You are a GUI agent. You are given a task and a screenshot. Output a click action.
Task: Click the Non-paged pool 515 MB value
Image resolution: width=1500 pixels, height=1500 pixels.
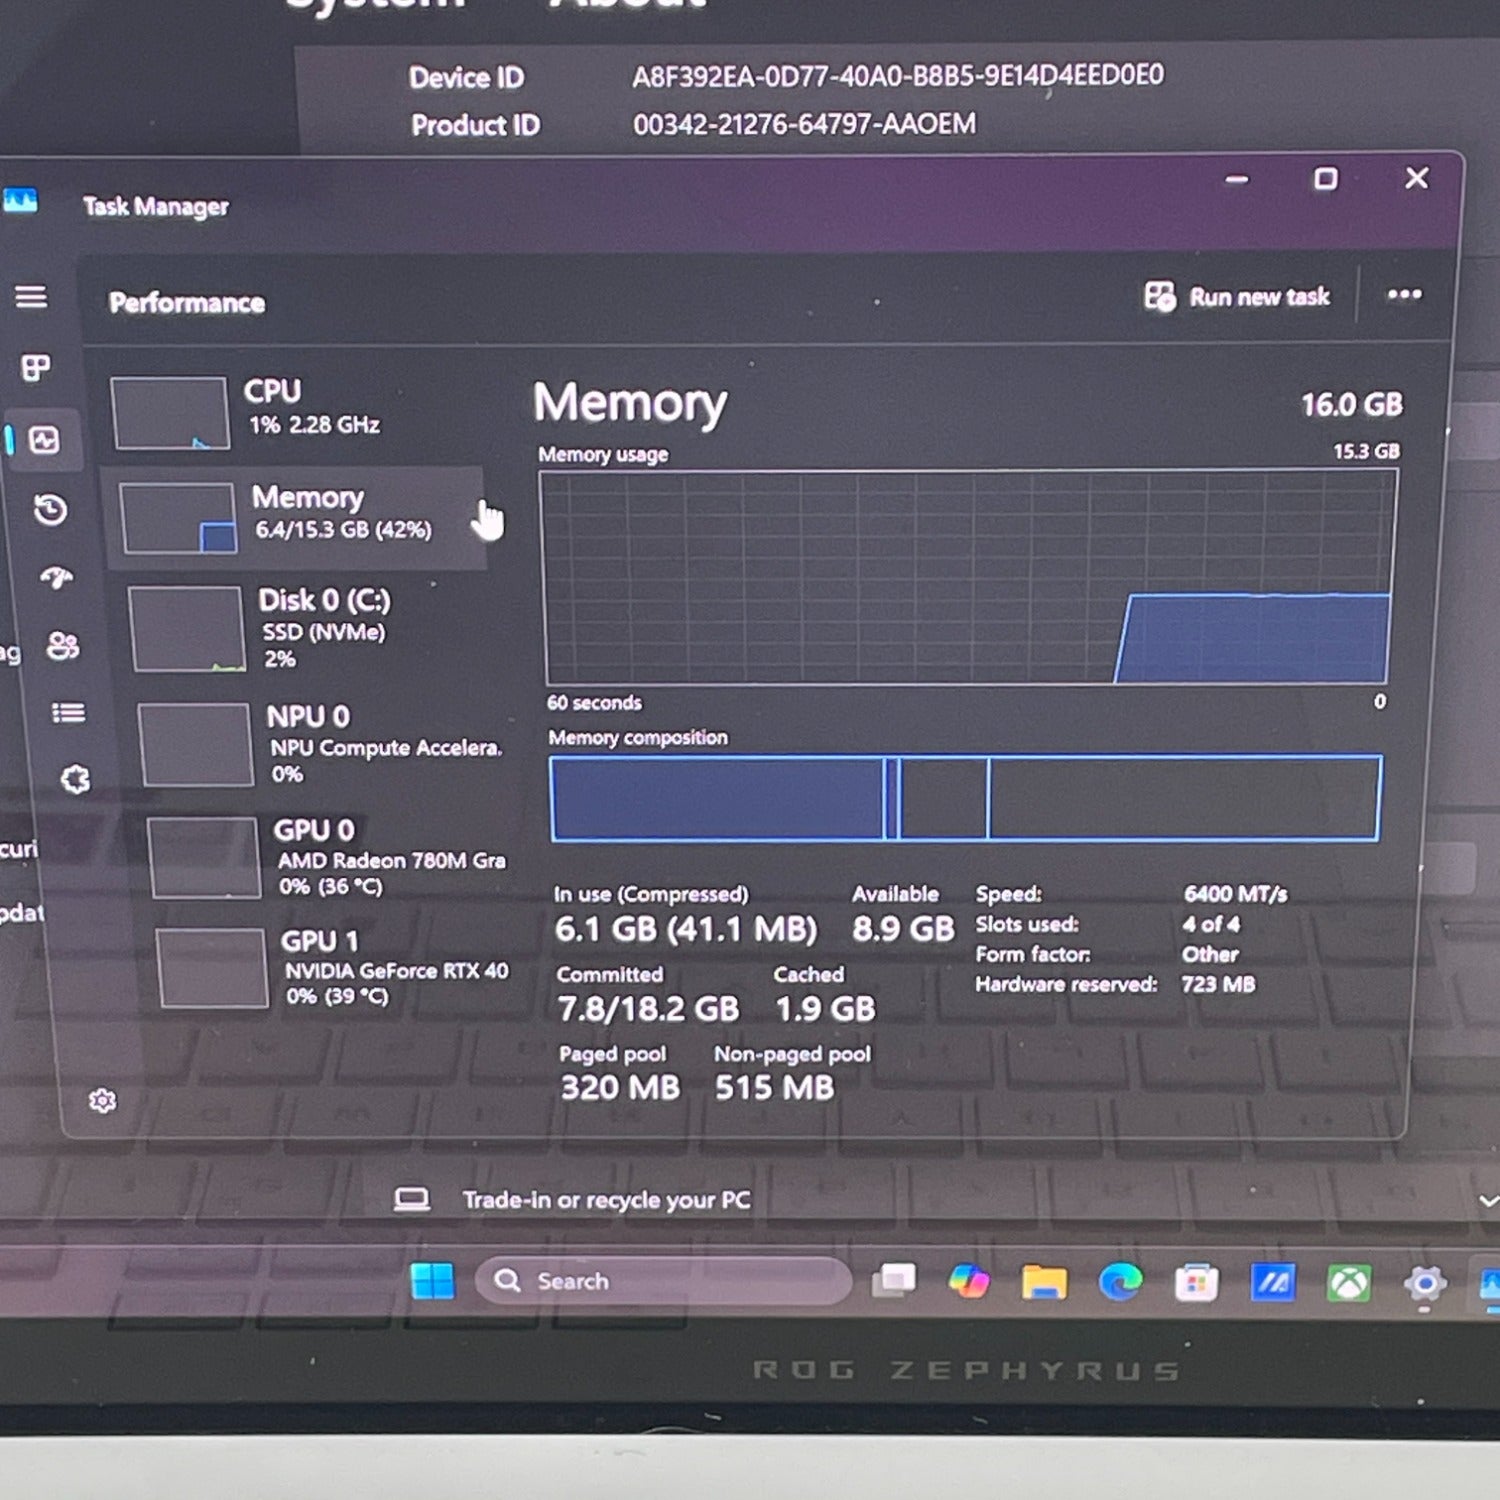pyautogui.click(x=774, y=1087)
